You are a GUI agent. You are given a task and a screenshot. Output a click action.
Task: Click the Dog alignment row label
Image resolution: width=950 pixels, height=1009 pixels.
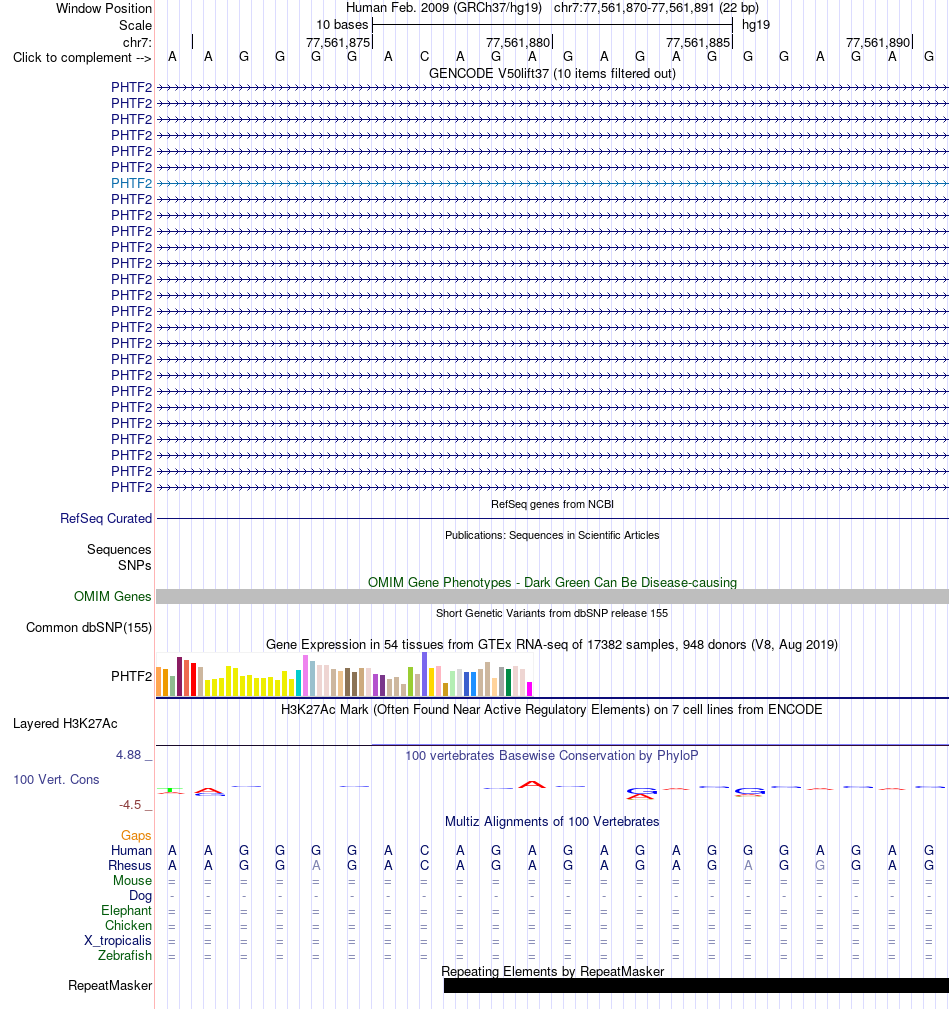click(140, 896)
